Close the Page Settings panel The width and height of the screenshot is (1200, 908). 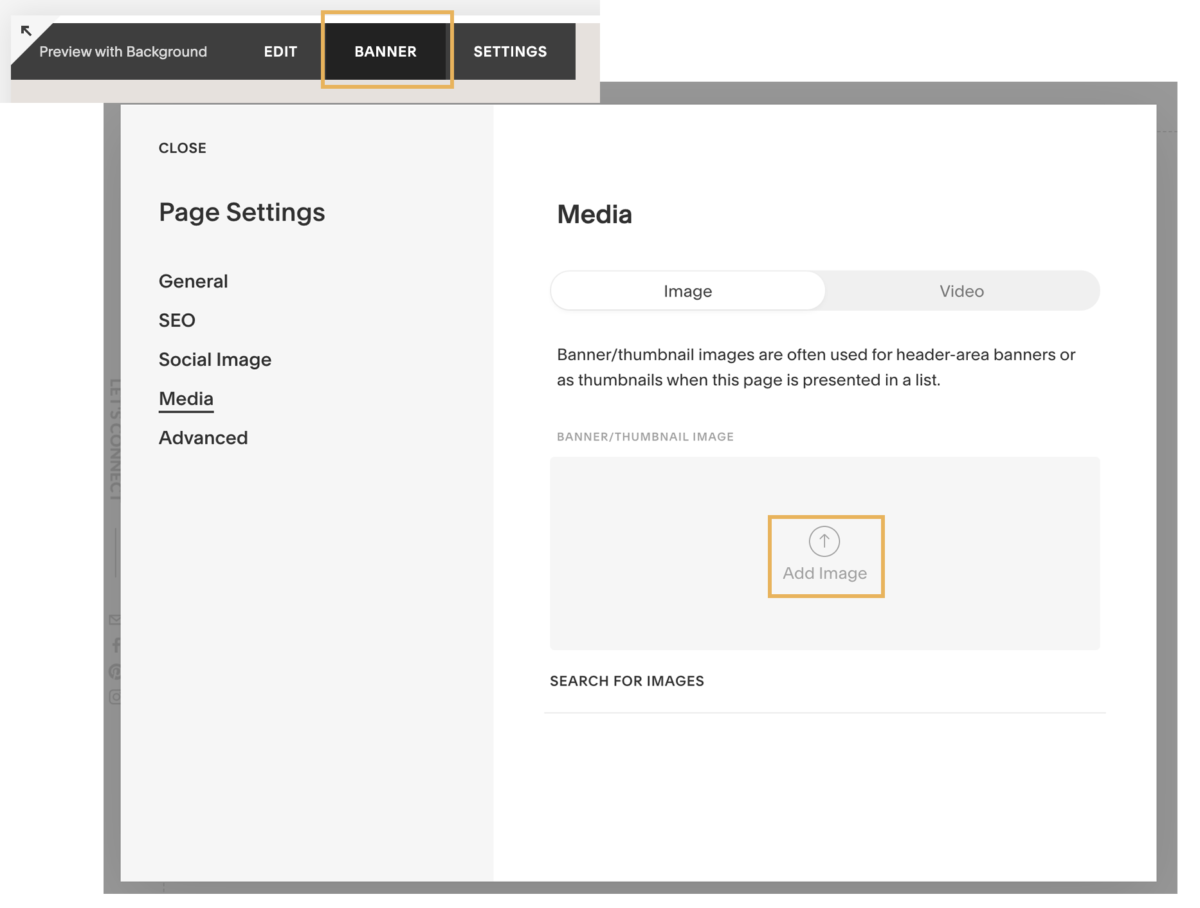coord(182,148)
